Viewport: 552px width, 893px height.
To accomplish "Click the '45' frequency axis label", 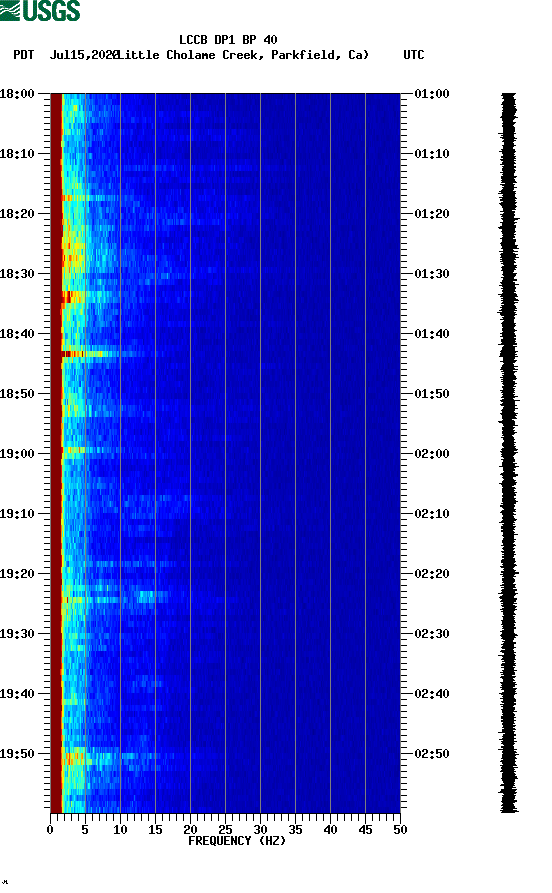I will (x=365, y=830).
